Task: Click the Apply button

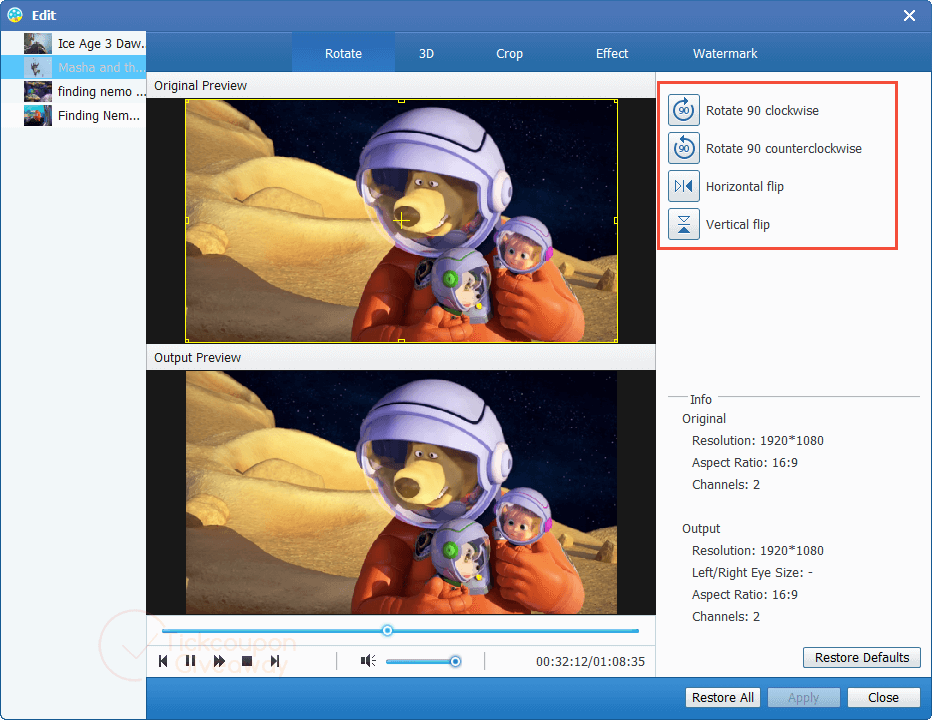Action: pos(804,697)
